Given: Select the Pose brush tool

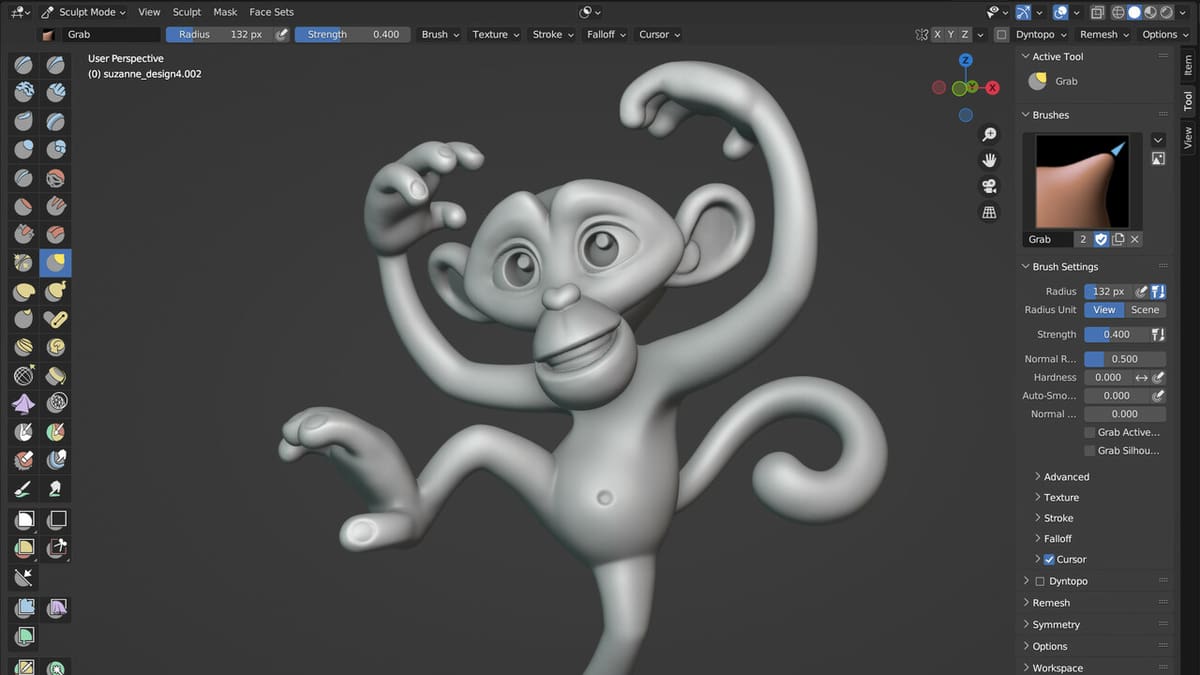Looking at the screenshot, I should pyautogui.click(x=57, y=320).
